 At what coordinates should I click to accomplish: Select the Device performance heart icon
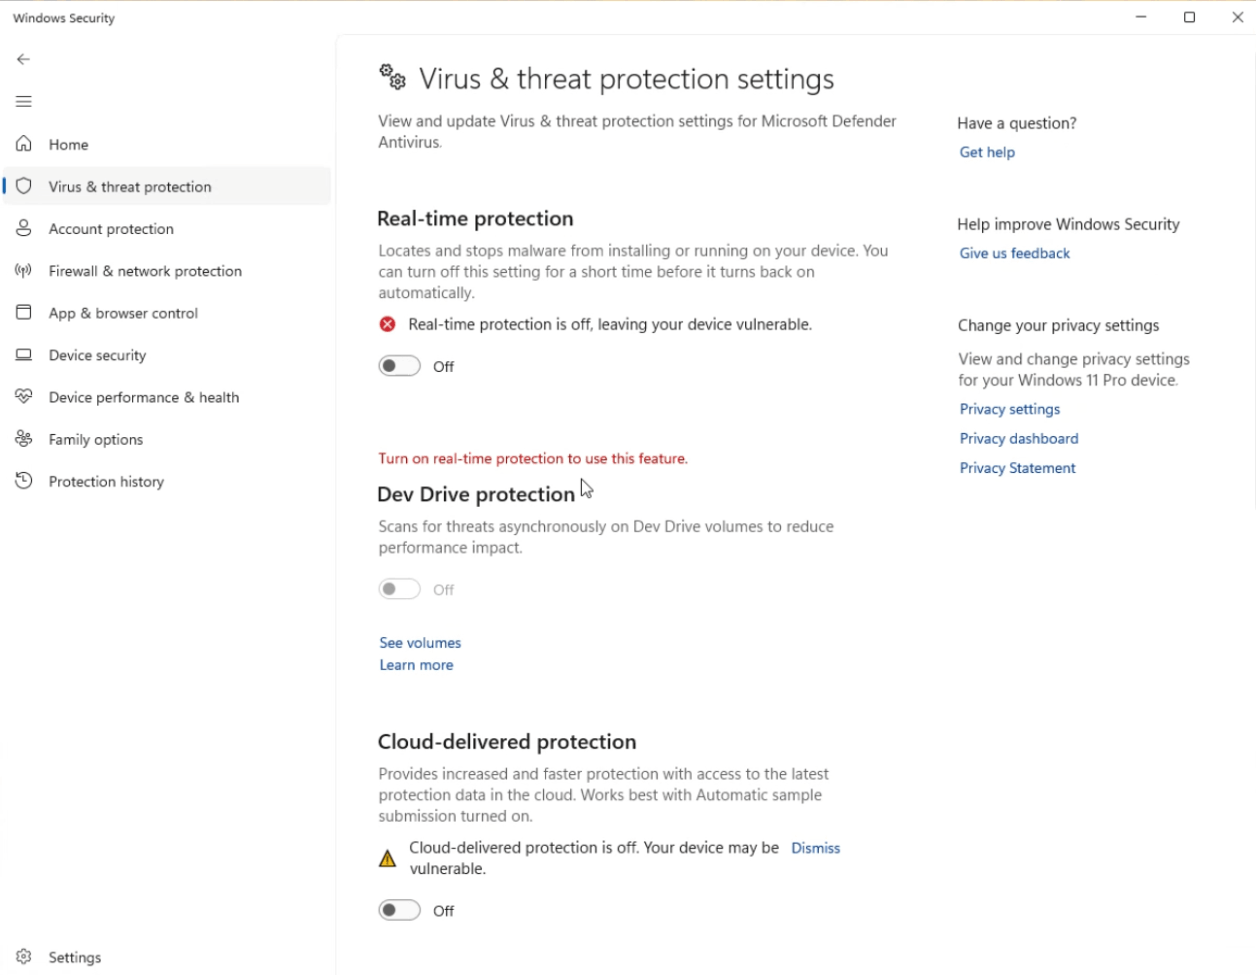(x=24, y=397)
